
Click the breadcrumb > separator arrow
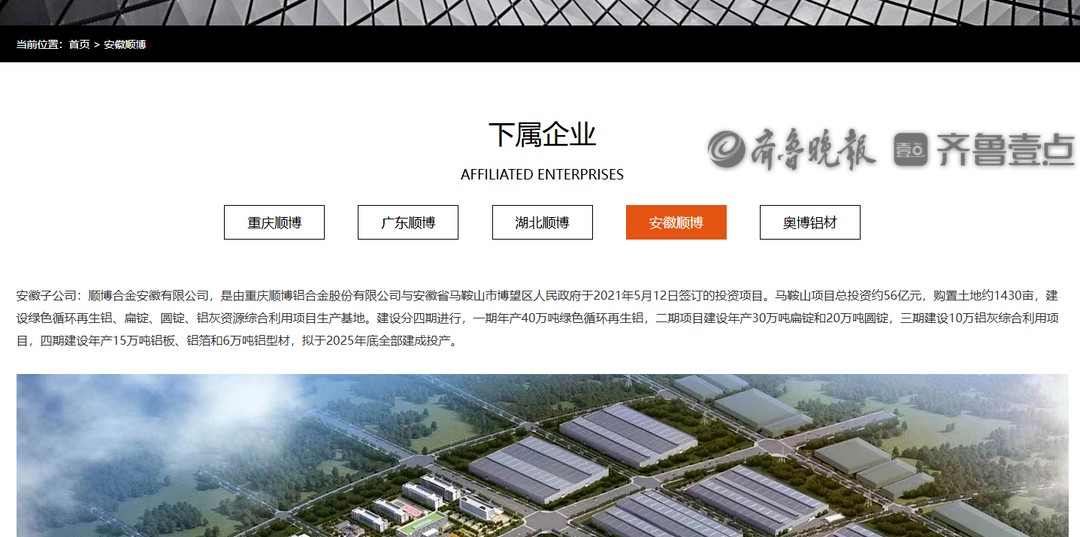pos(97,45)
